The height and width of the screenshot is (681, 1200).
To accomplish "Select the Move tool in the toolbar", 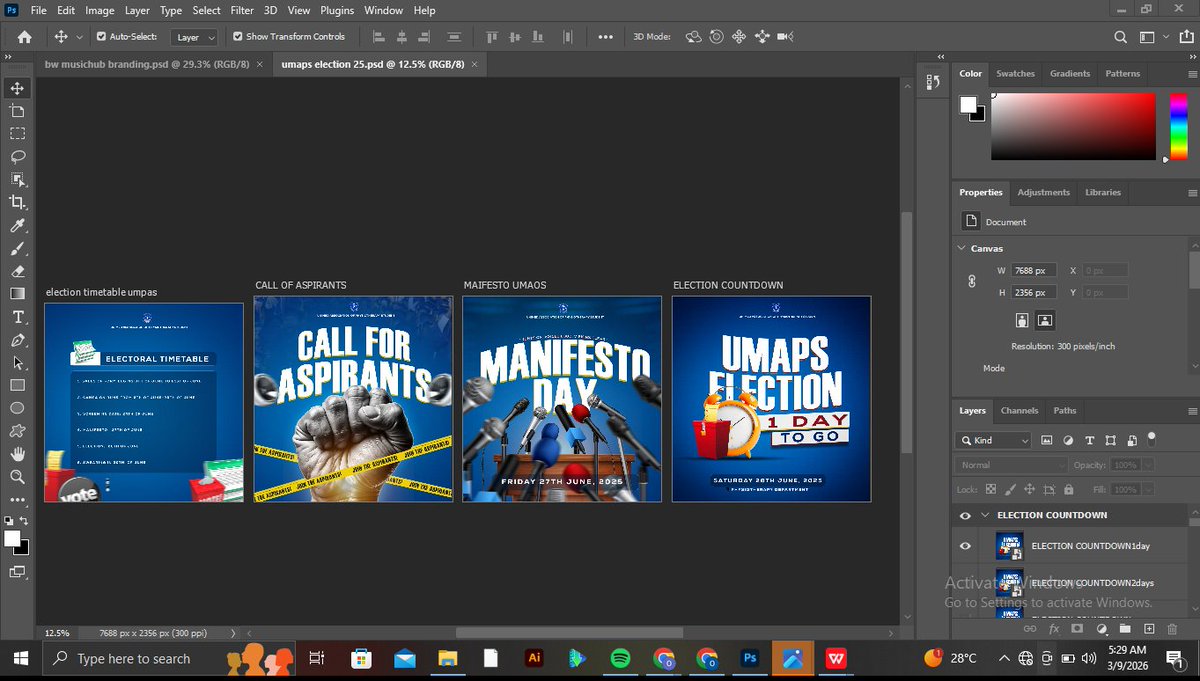I will (17, 88).
